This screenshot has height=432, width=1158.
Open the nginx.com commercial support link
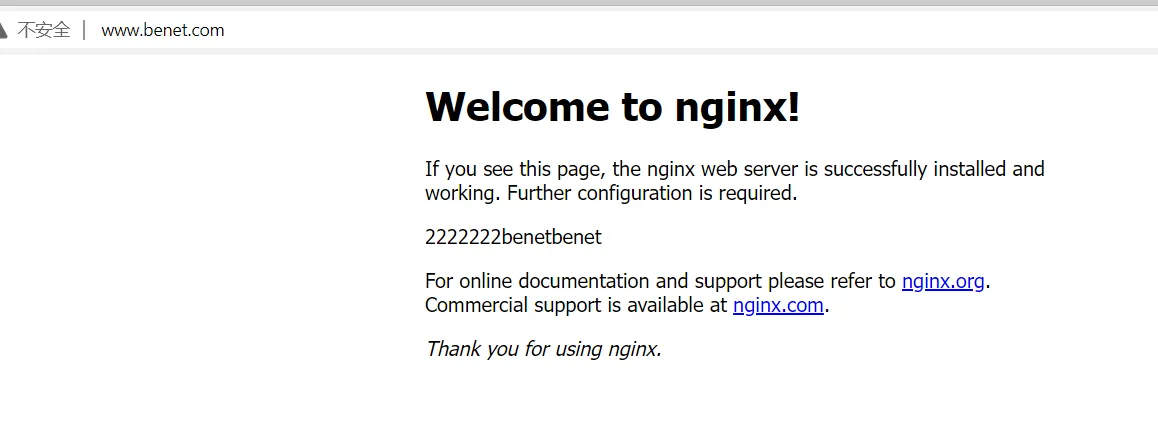778,305
